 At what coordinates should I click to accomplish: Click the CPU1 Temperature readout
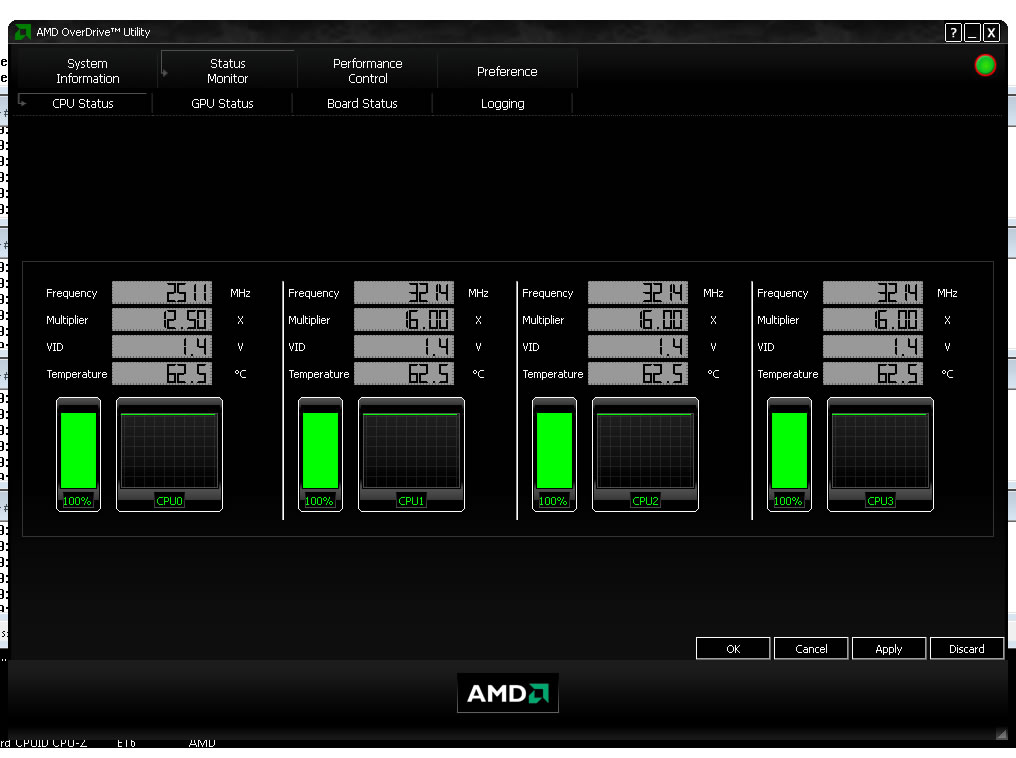(x=404, y=374)
